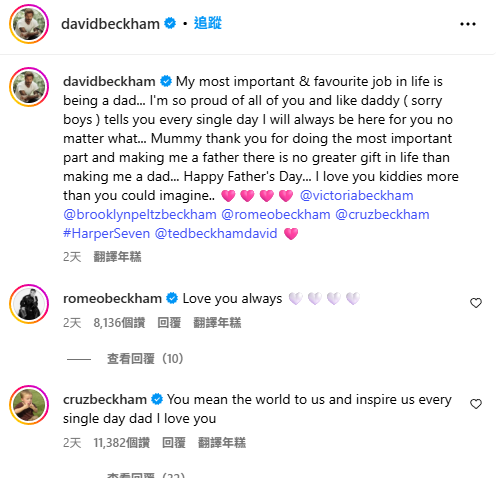Open the three-dots more options menu
The width and height of the screenshot is (496, 478).
pos(468,24)
